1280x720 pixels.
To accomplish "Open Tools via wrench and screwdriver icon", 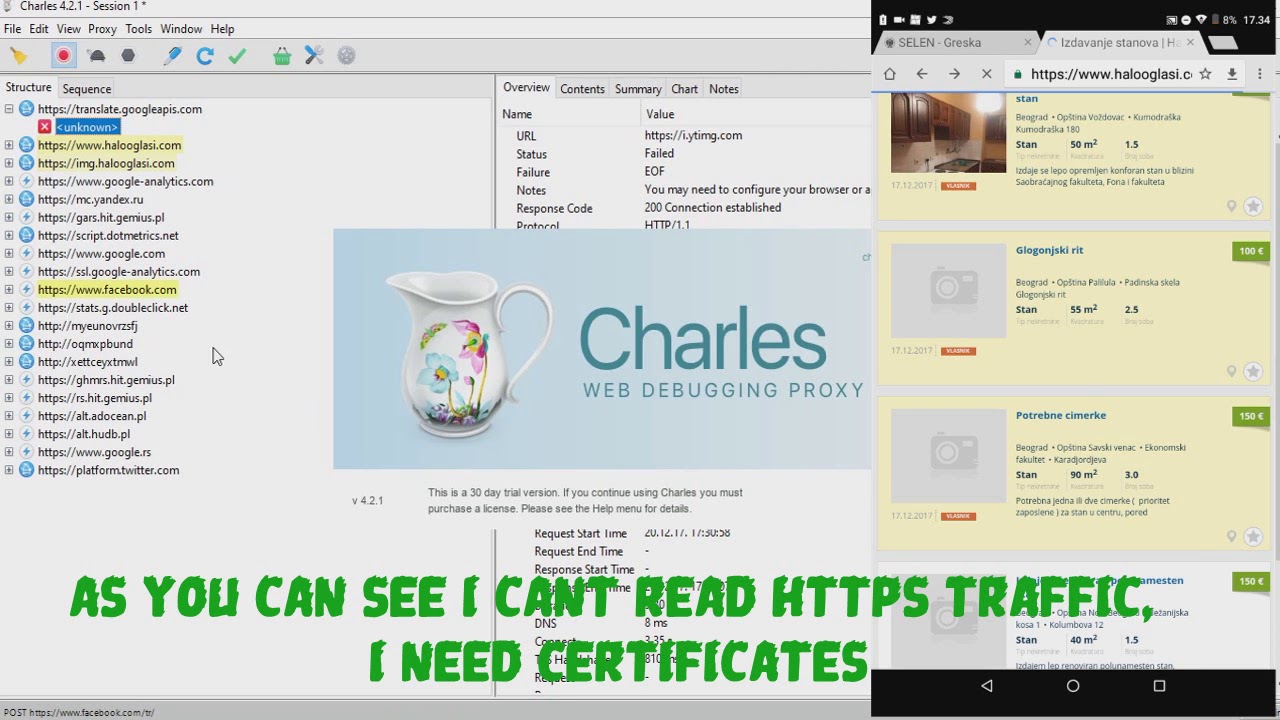I will tap(314, 56).
